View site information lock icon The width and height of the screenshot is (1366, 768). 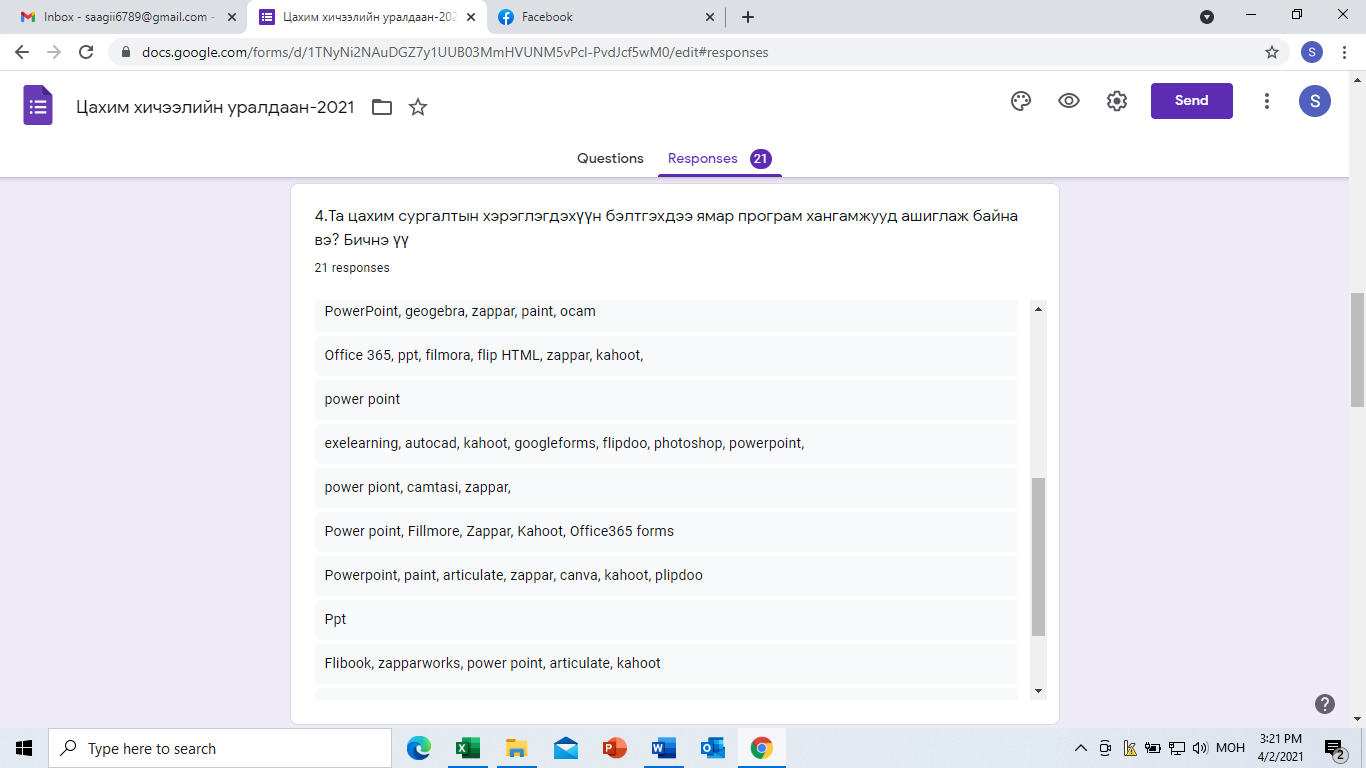[x=126, y=52]
